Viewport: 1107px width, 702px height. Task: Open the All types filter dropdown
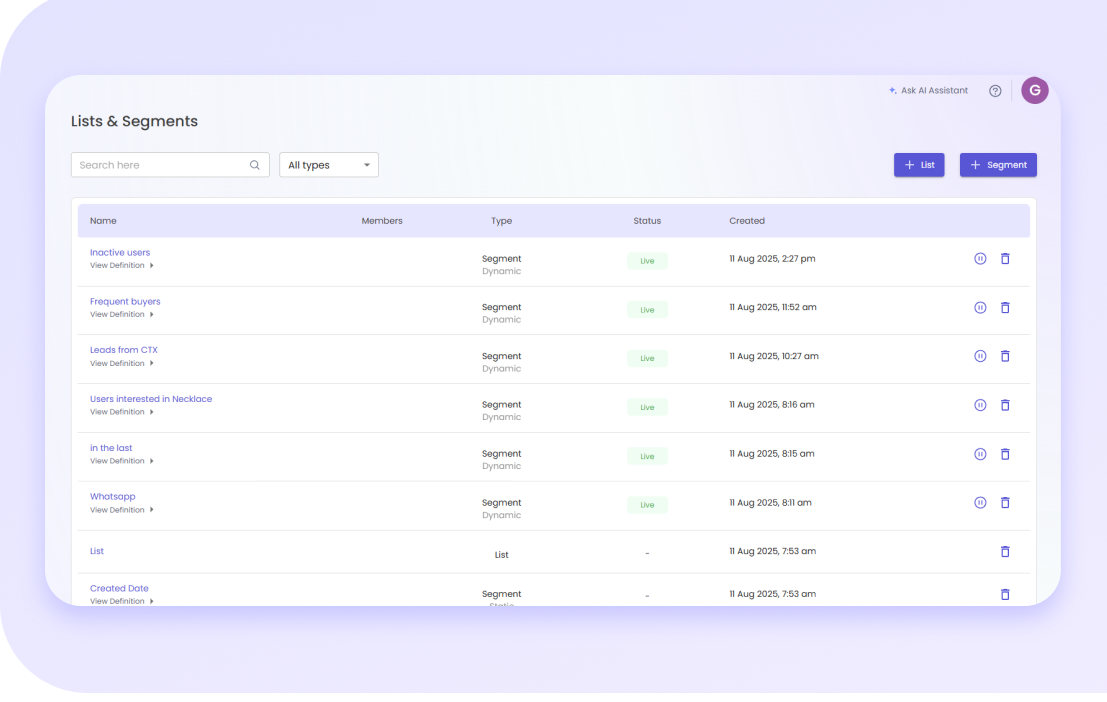coord(329,165)
